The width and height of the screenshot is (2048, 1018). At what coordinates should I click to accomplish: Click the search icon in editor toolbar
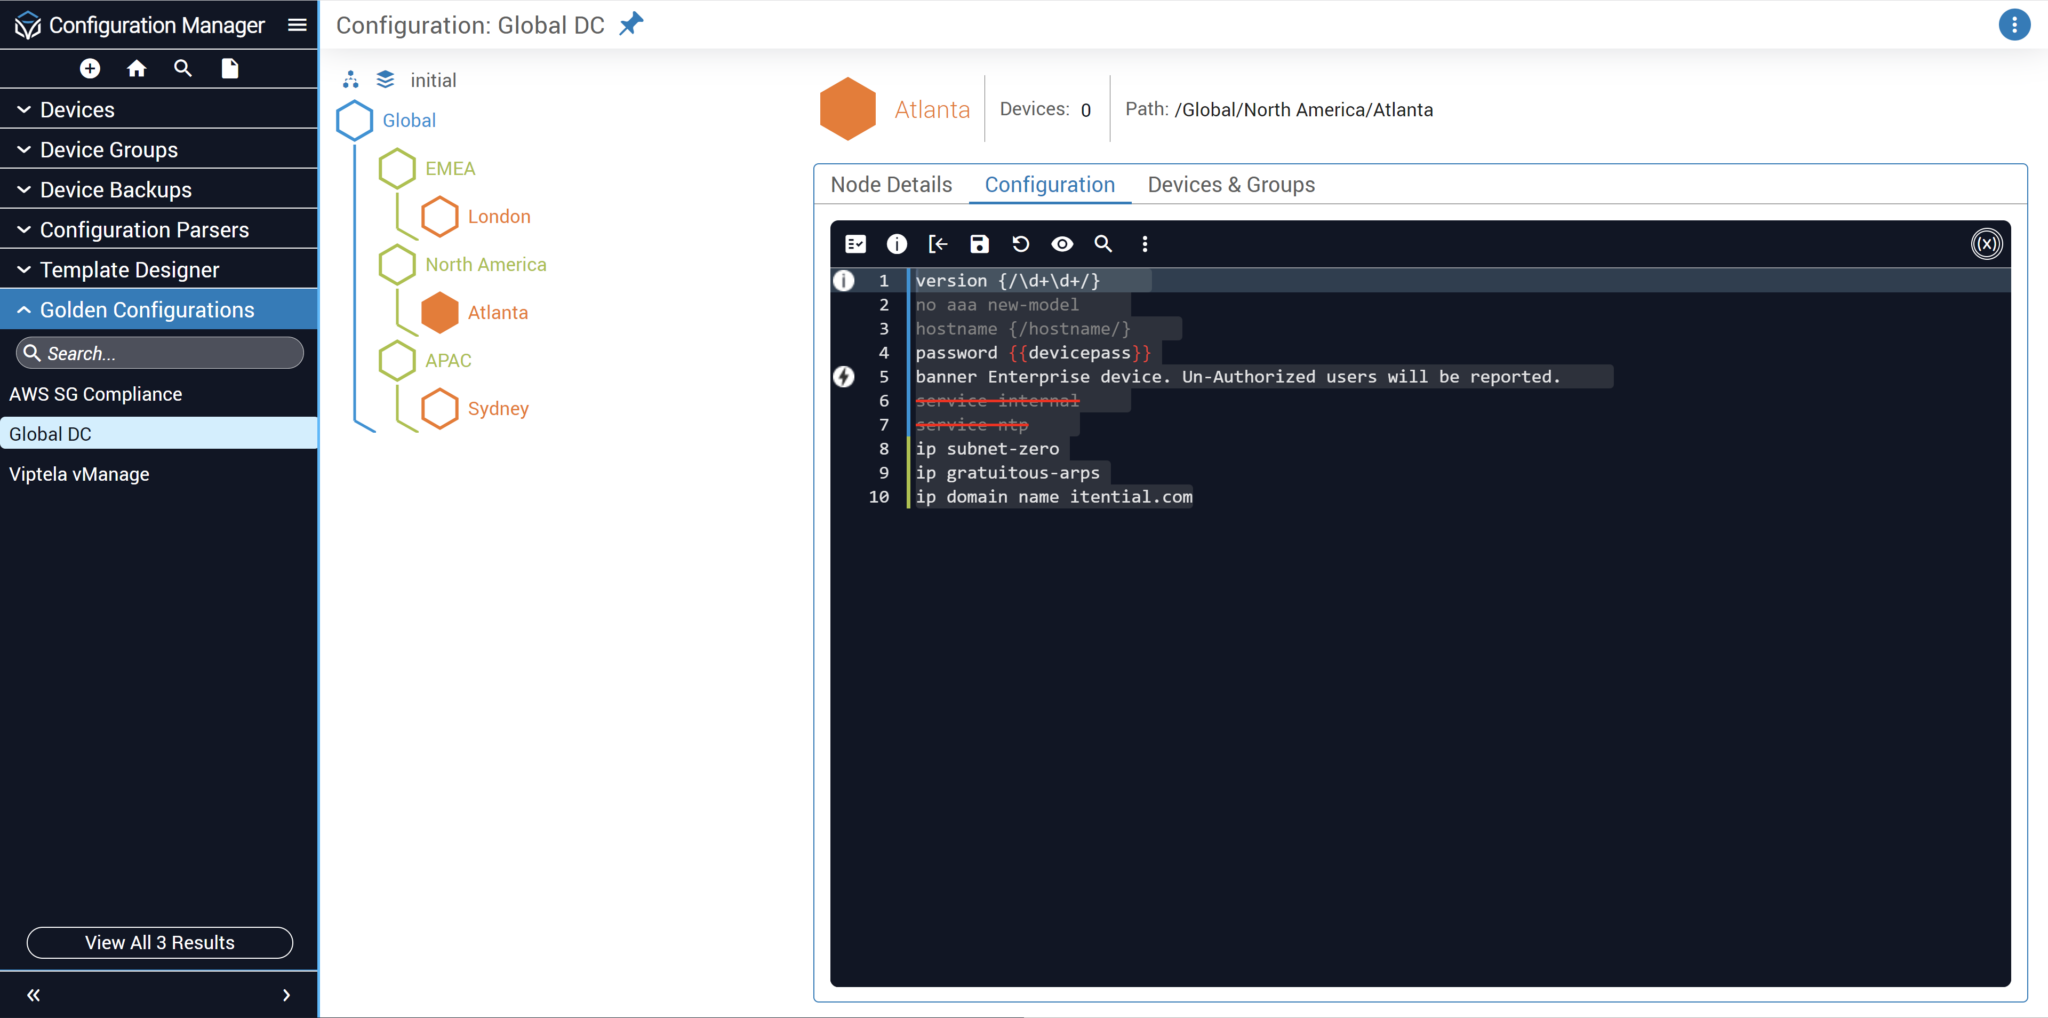click(1103, 244)
